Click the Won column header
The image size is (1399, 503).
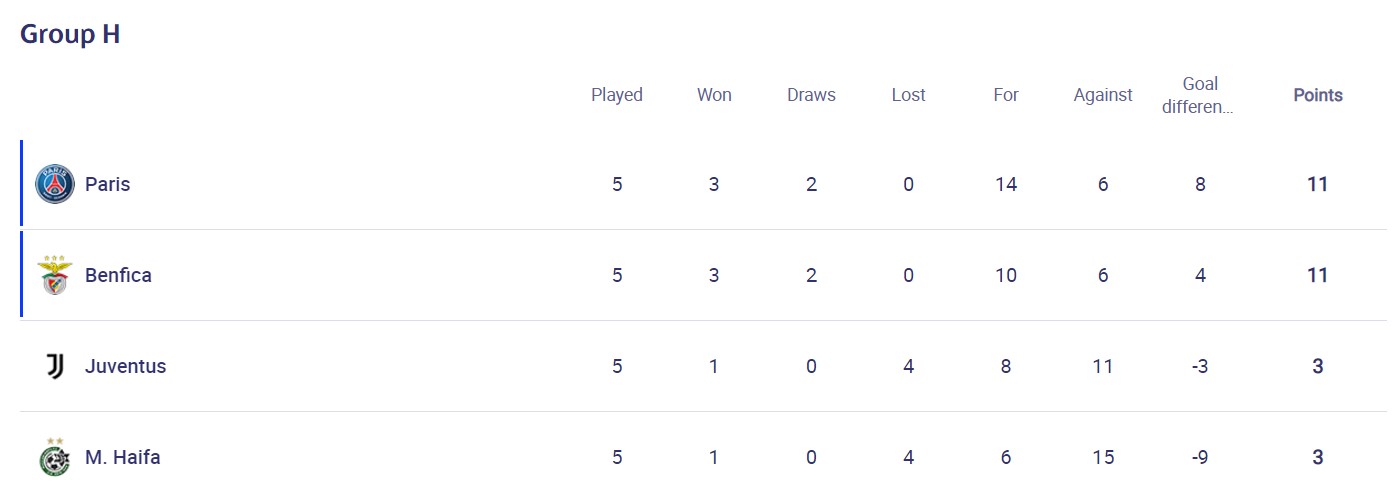pos(714,96)
